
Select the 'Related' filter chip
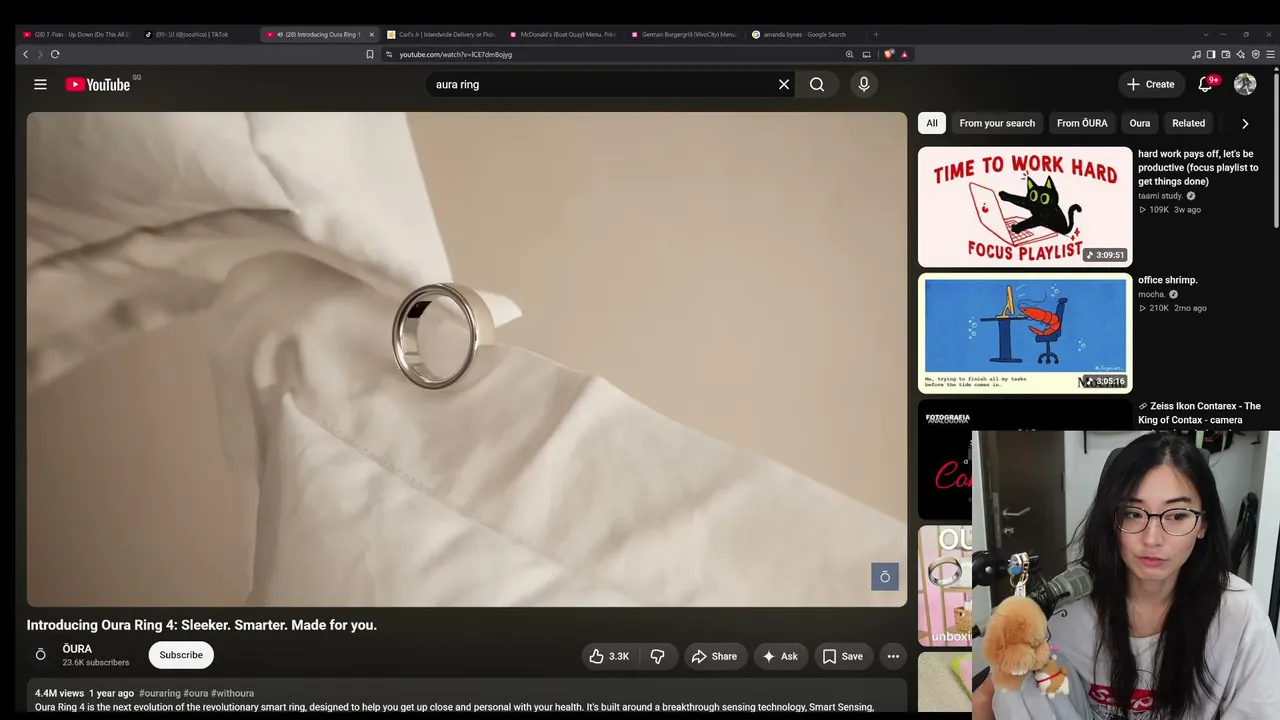(1188, 123)
